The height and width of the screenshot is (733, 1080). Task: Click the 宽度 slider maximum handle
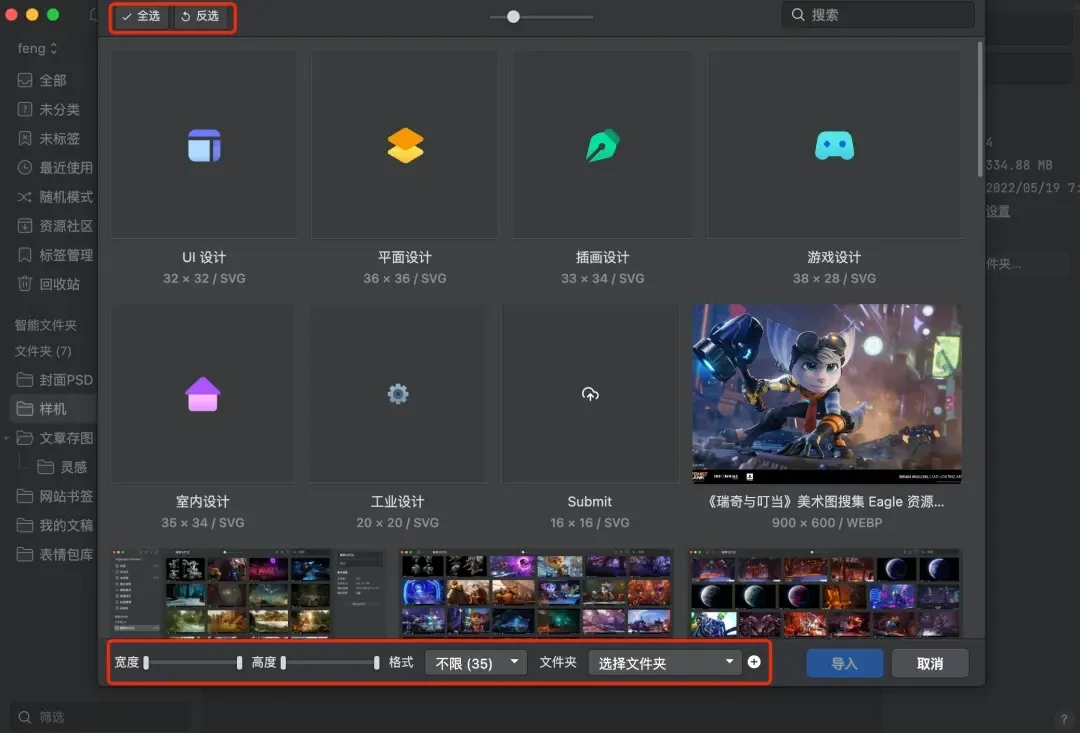[239, 663]
